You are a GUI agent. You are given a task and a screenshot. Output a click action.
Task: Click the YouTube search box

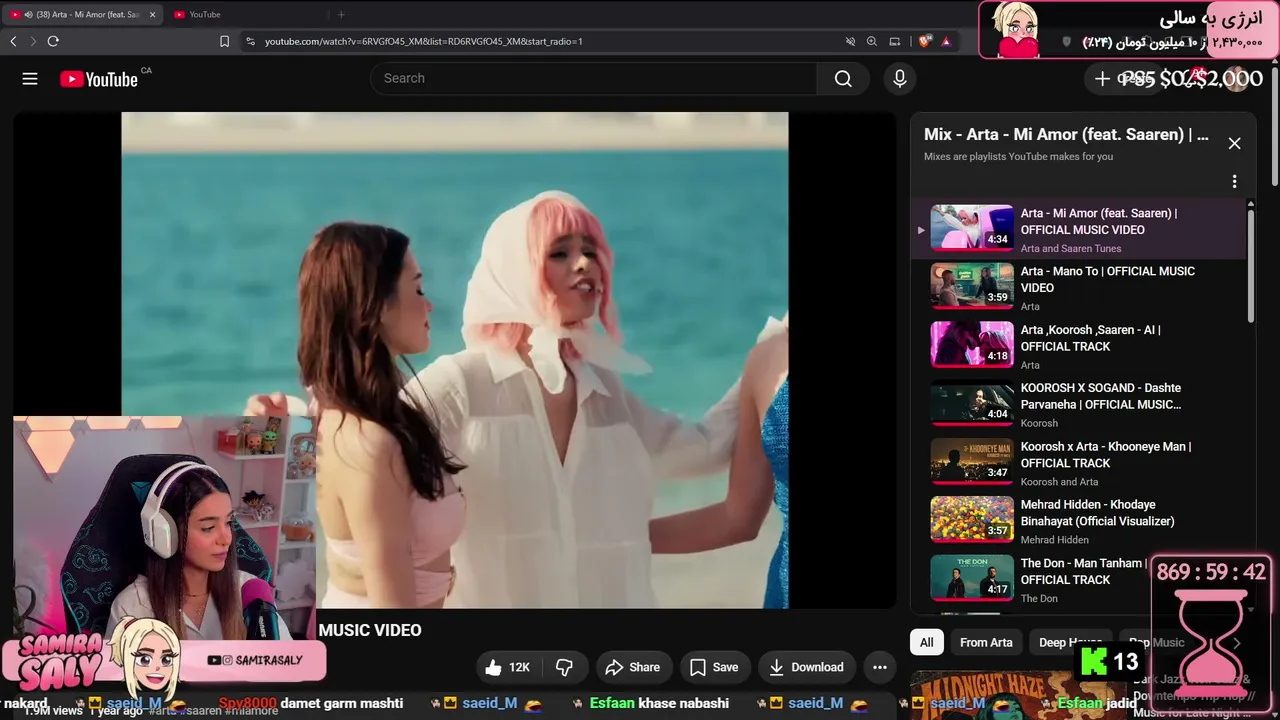(594, 79)
